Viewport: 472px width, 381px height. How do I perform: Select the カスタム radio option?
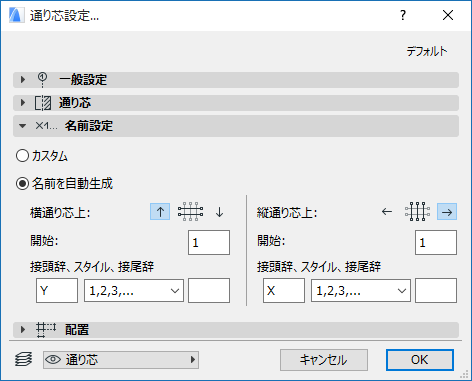tap(42, 156)
